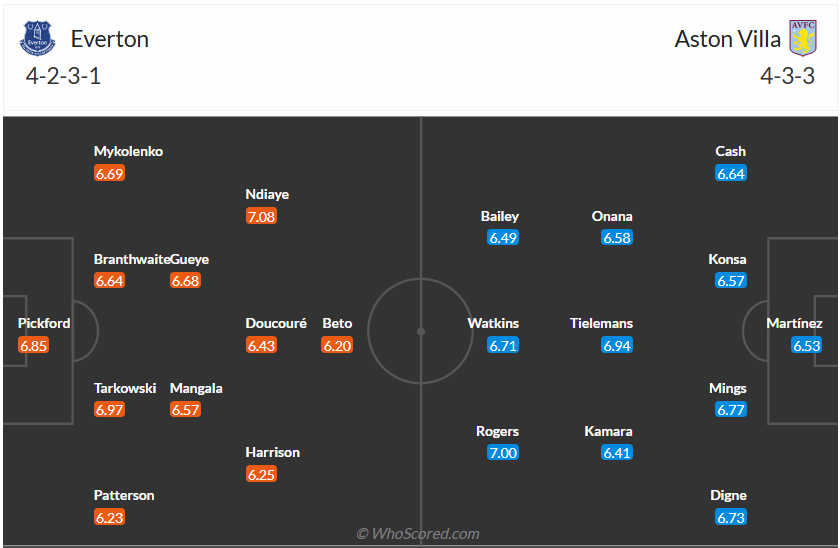
Task: Click the Everton club crest
Action: point(38,39)
